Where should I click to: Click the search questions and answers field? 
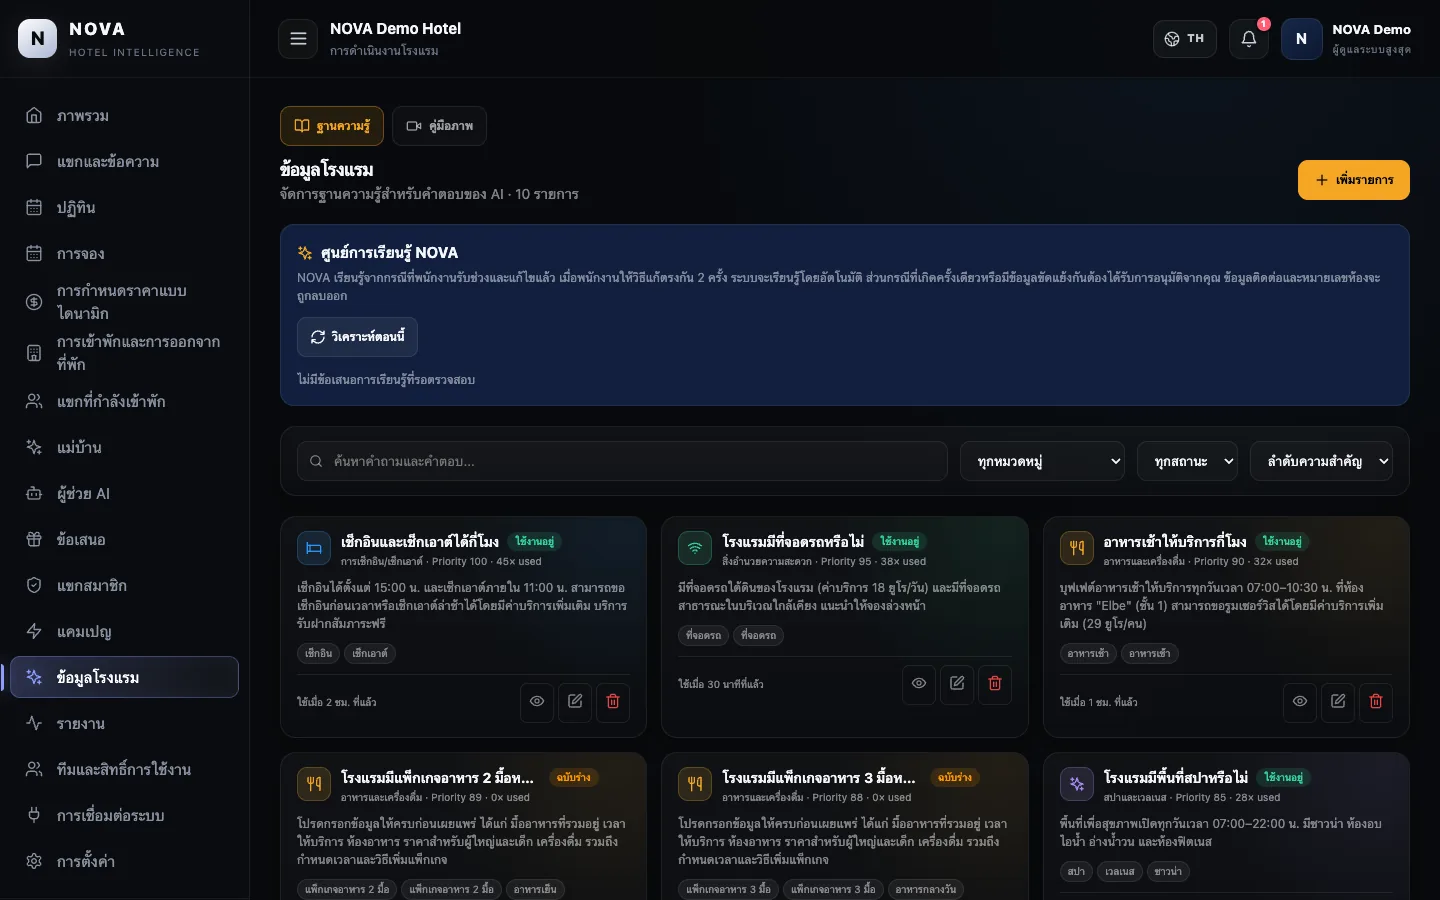pyautogui.click(x=622, y=462)
